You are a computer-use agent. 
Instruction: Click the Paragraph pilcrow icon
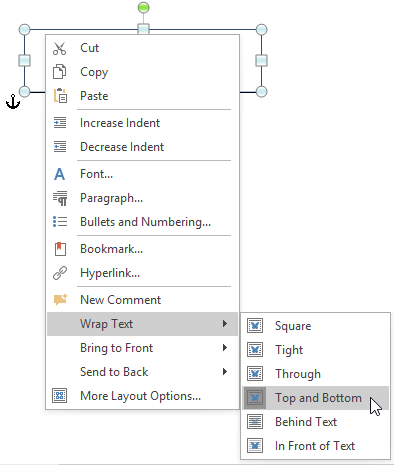60,198
